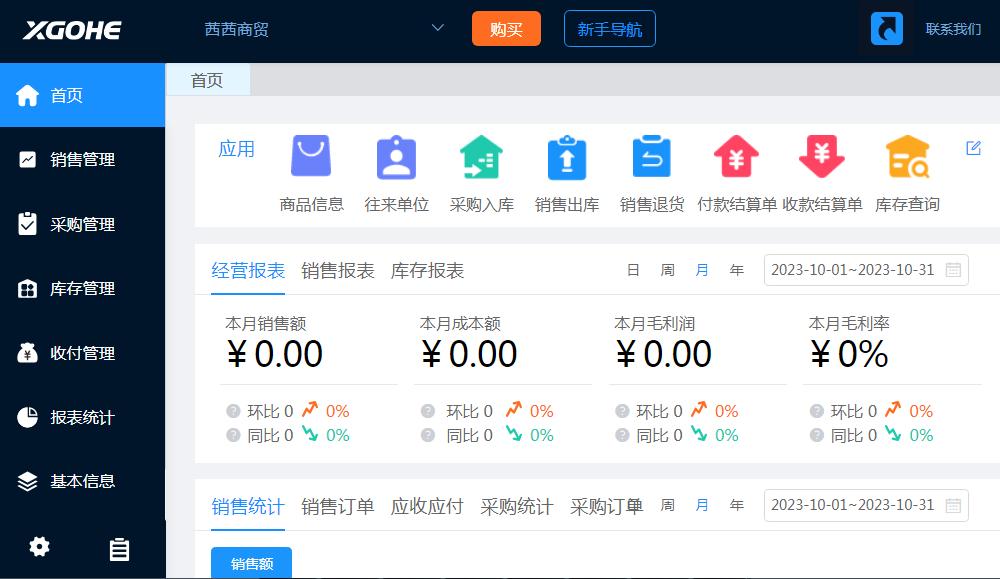This screenshot has width=1000, height=579.
Task: Switch to the 销售订单 tab
Action: coord(337,506)
